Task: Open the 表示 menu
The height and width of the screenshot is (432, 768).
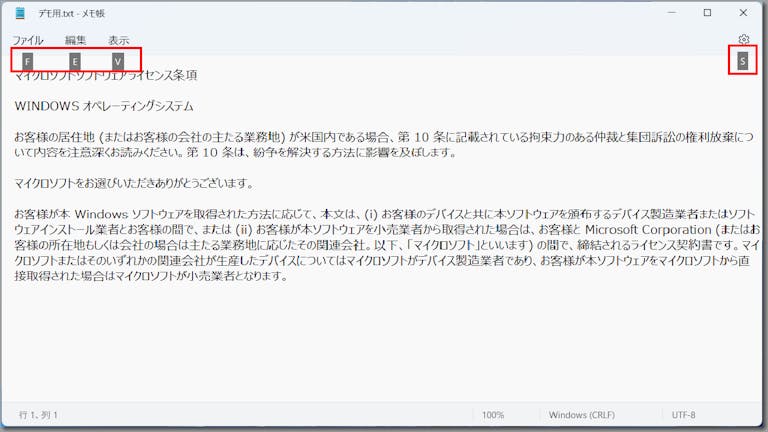Action: pos(119,40)
